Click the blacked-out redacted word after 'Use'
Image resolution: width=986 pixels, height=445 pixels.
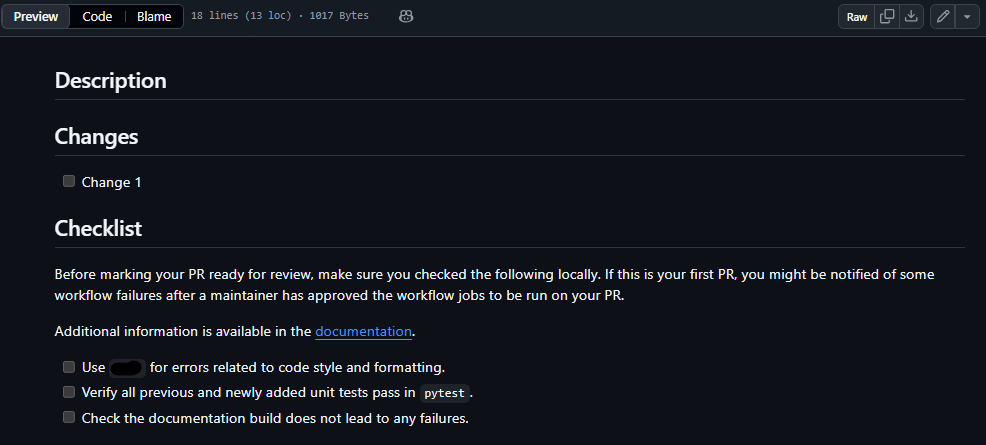[x=127, y=368]
